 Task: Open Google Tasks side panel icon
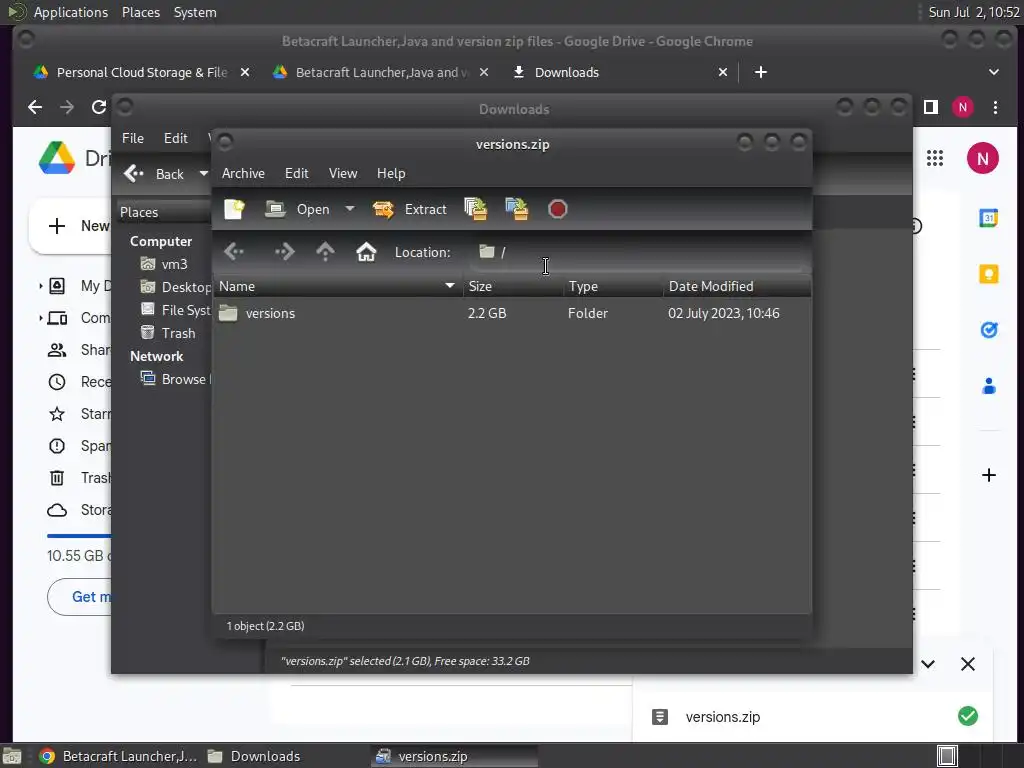[x=989, y=330]
